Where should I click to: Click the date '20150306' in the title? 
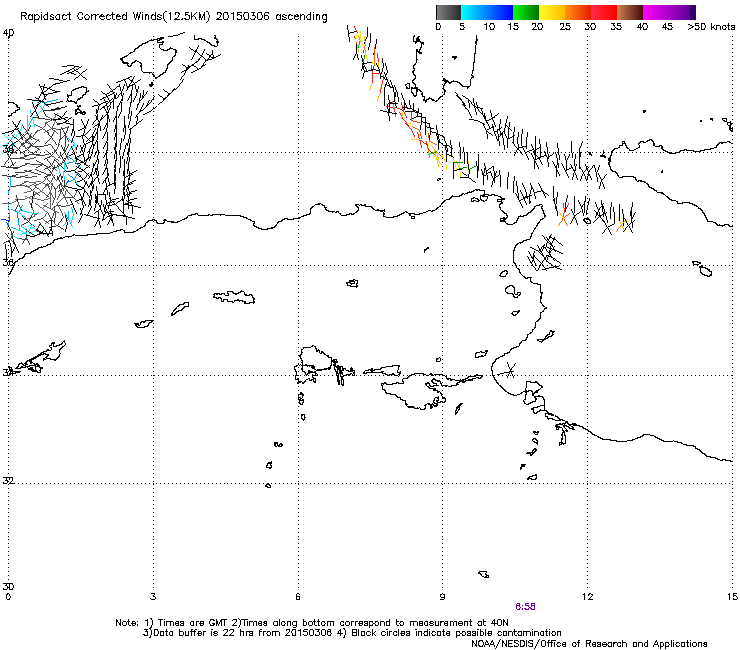click(243, 17)
